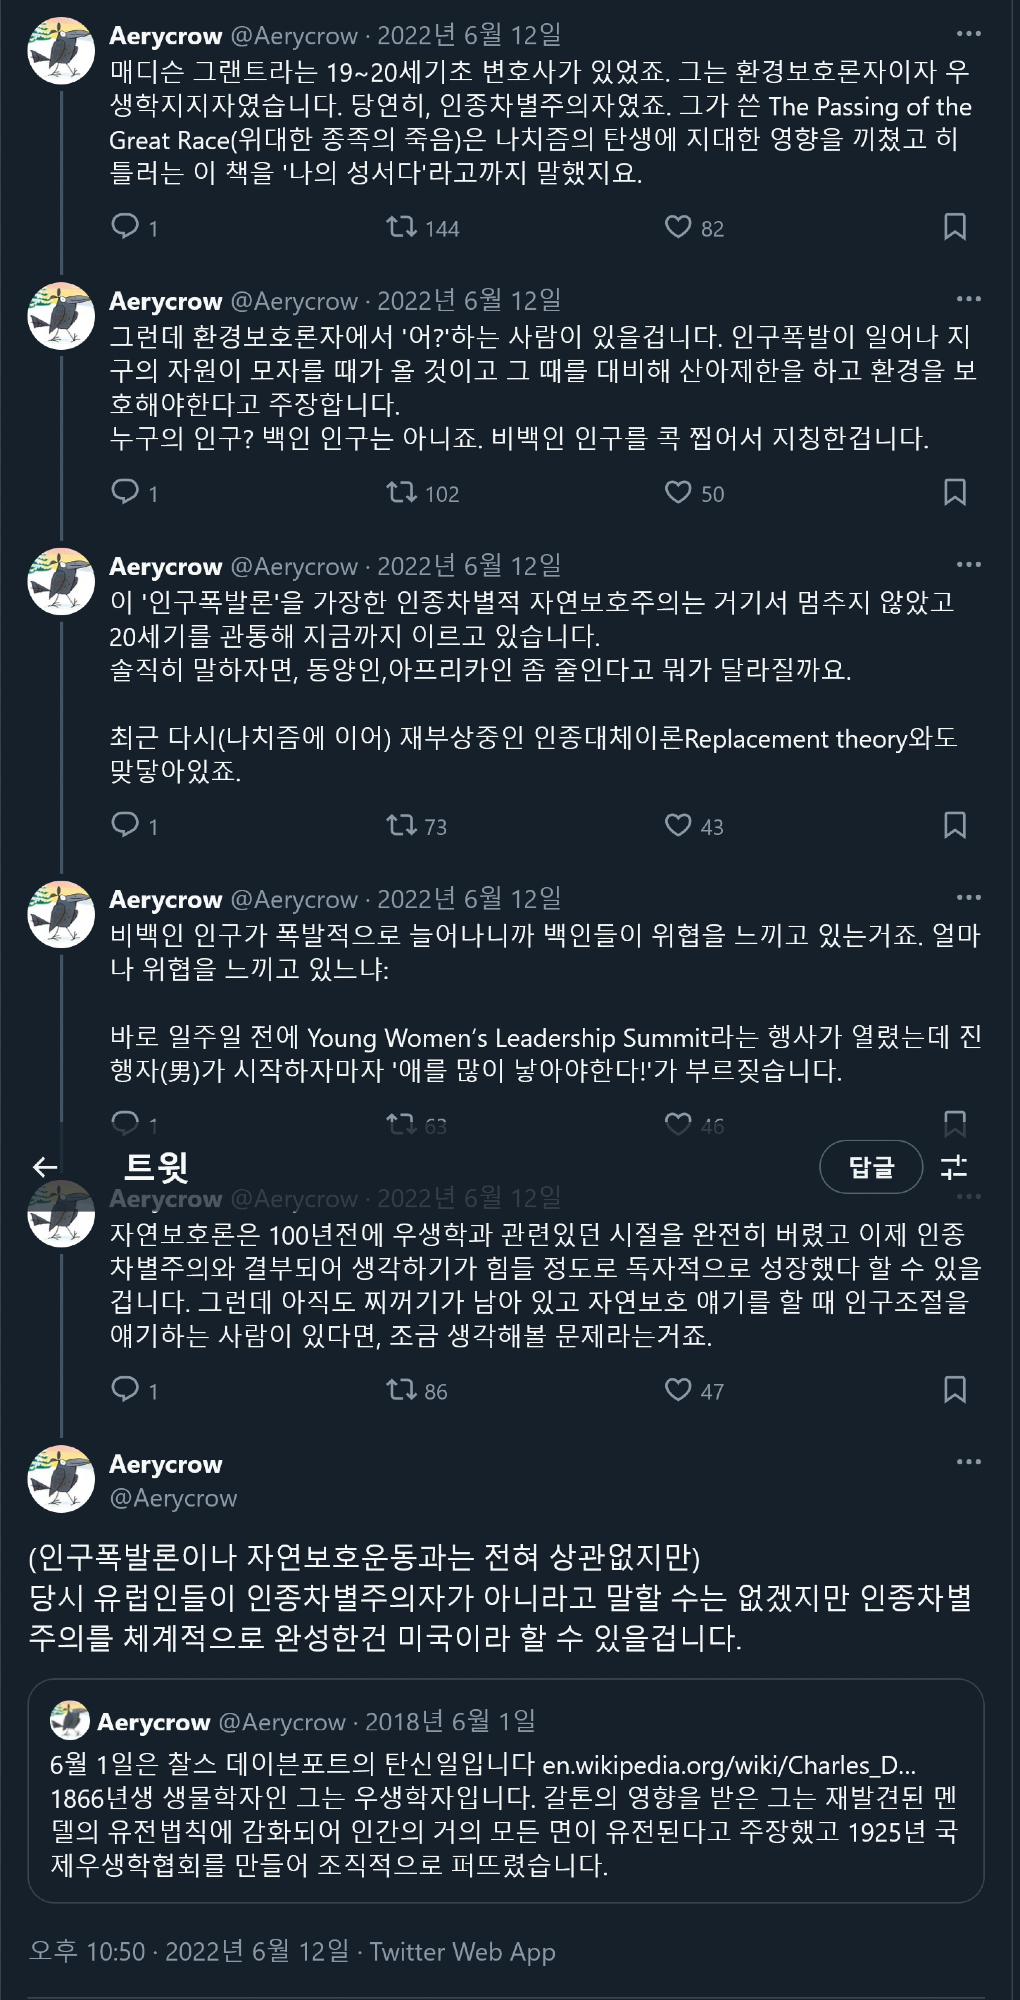Viewport: 1020px width, 2000px height.
Task: Open Aerycrow profile picture on main tweet
Action: click(x=61, y=1479)
